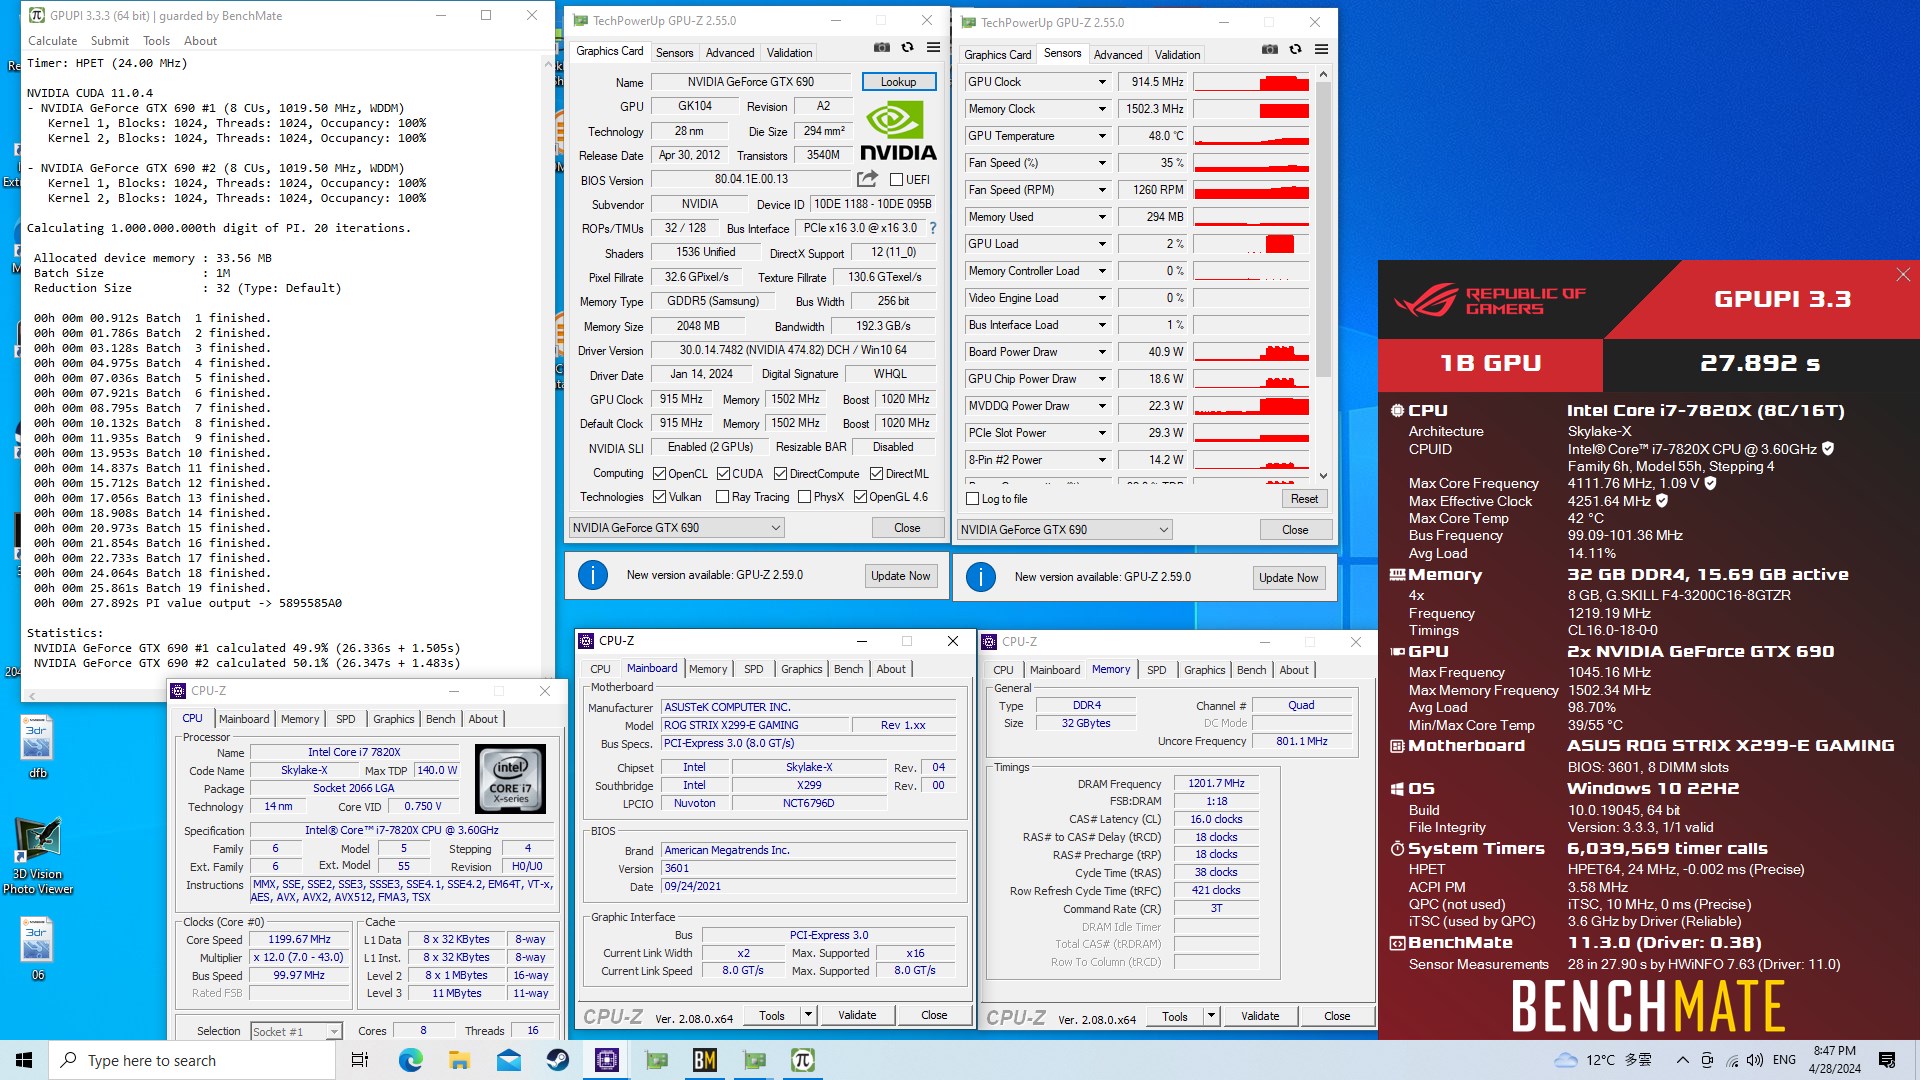Open Task View on the taskbar

tap(360, 1060)
